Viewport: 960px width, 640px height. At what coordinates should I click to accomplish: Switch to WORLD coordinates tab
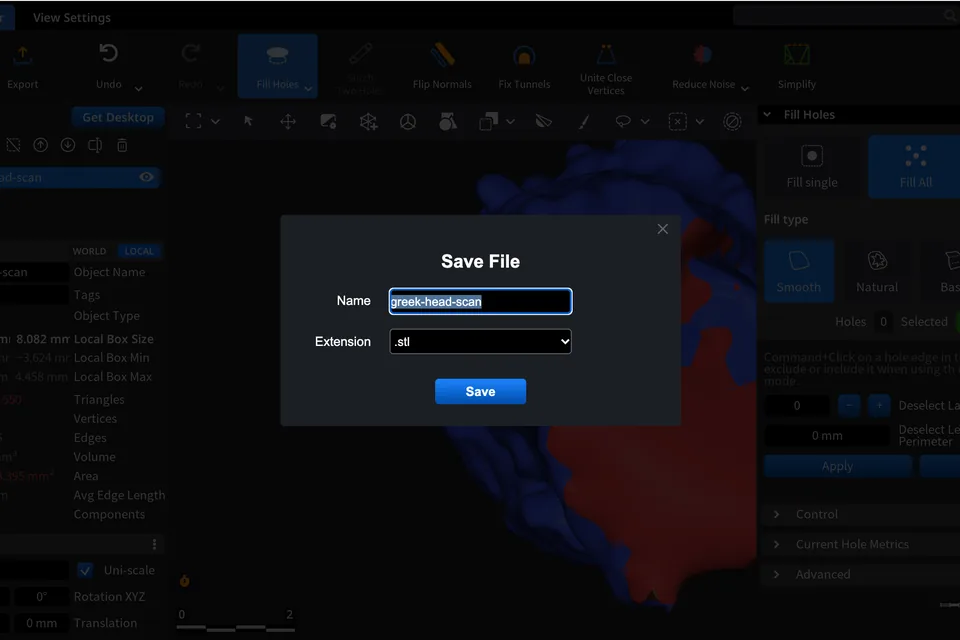(x=89, y=251)
